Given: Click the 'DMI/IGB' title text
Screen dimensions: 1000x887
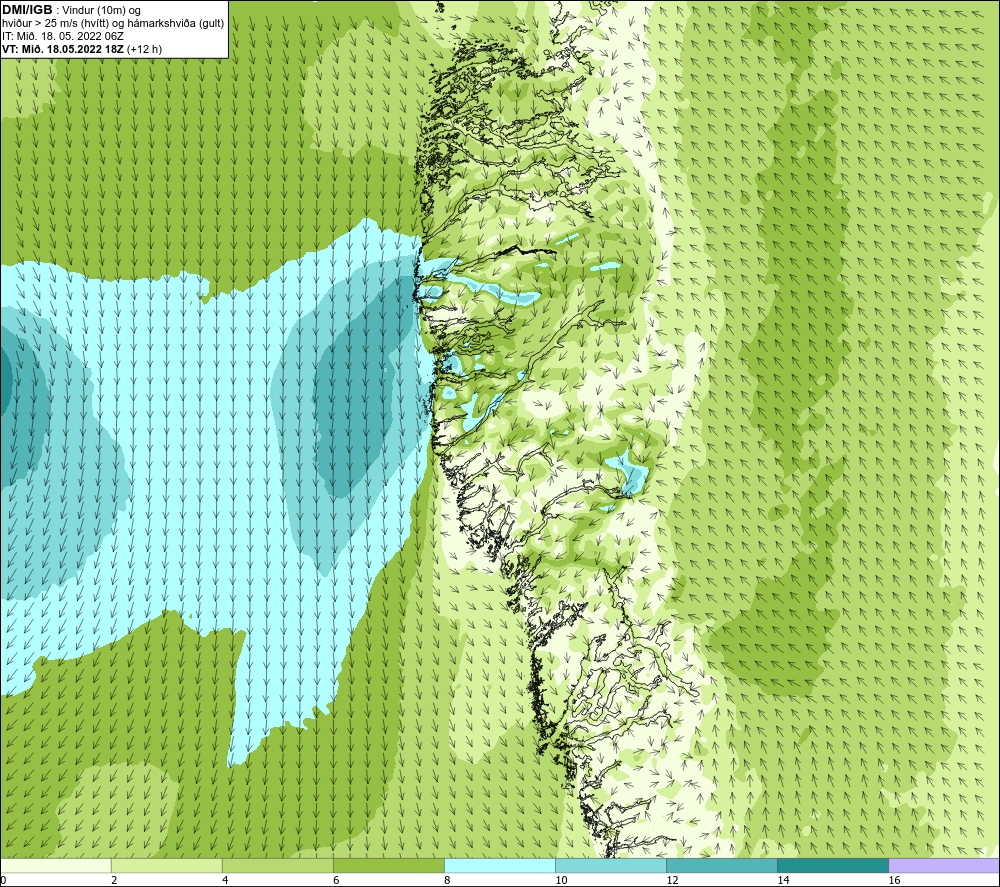Looking at the screenshot, I should pyautogui.click(x=27, y=10).
